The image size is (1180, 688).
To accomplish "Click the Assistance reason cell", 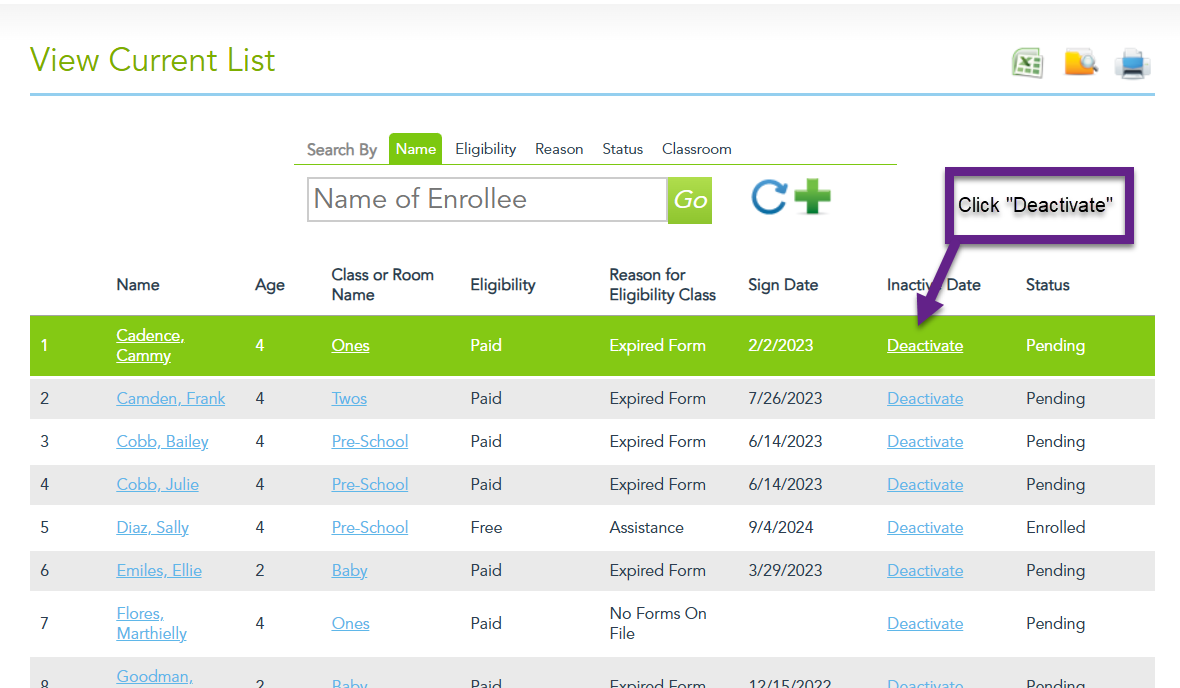I will (x=646, y=527).
